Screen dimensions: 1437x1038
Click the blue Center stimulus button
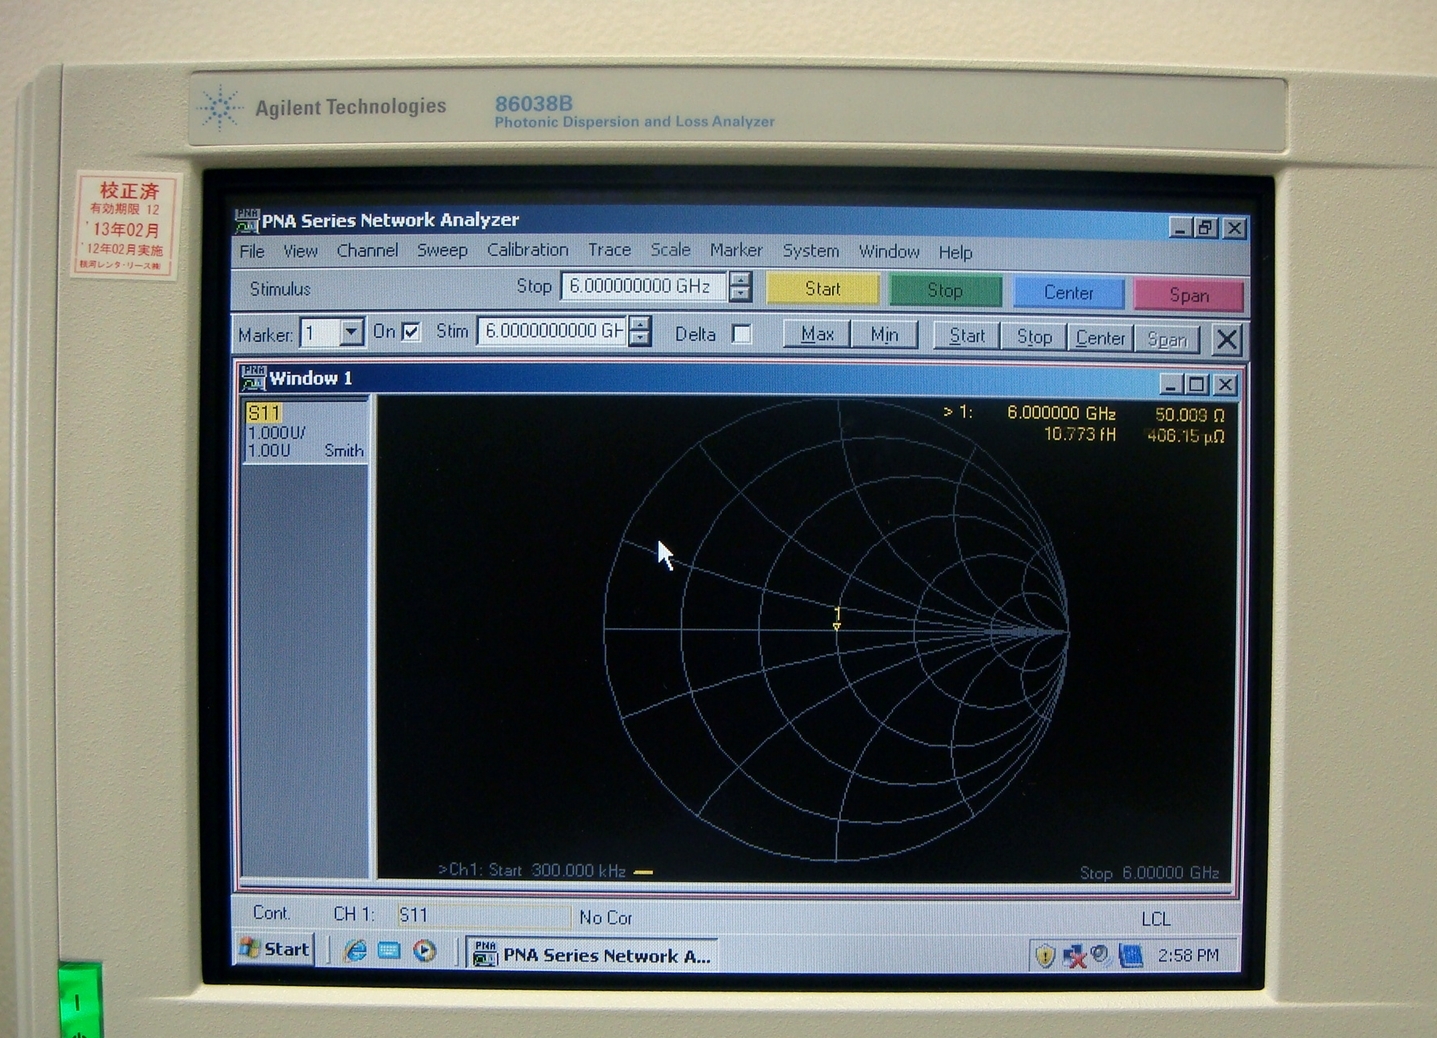1068,293
